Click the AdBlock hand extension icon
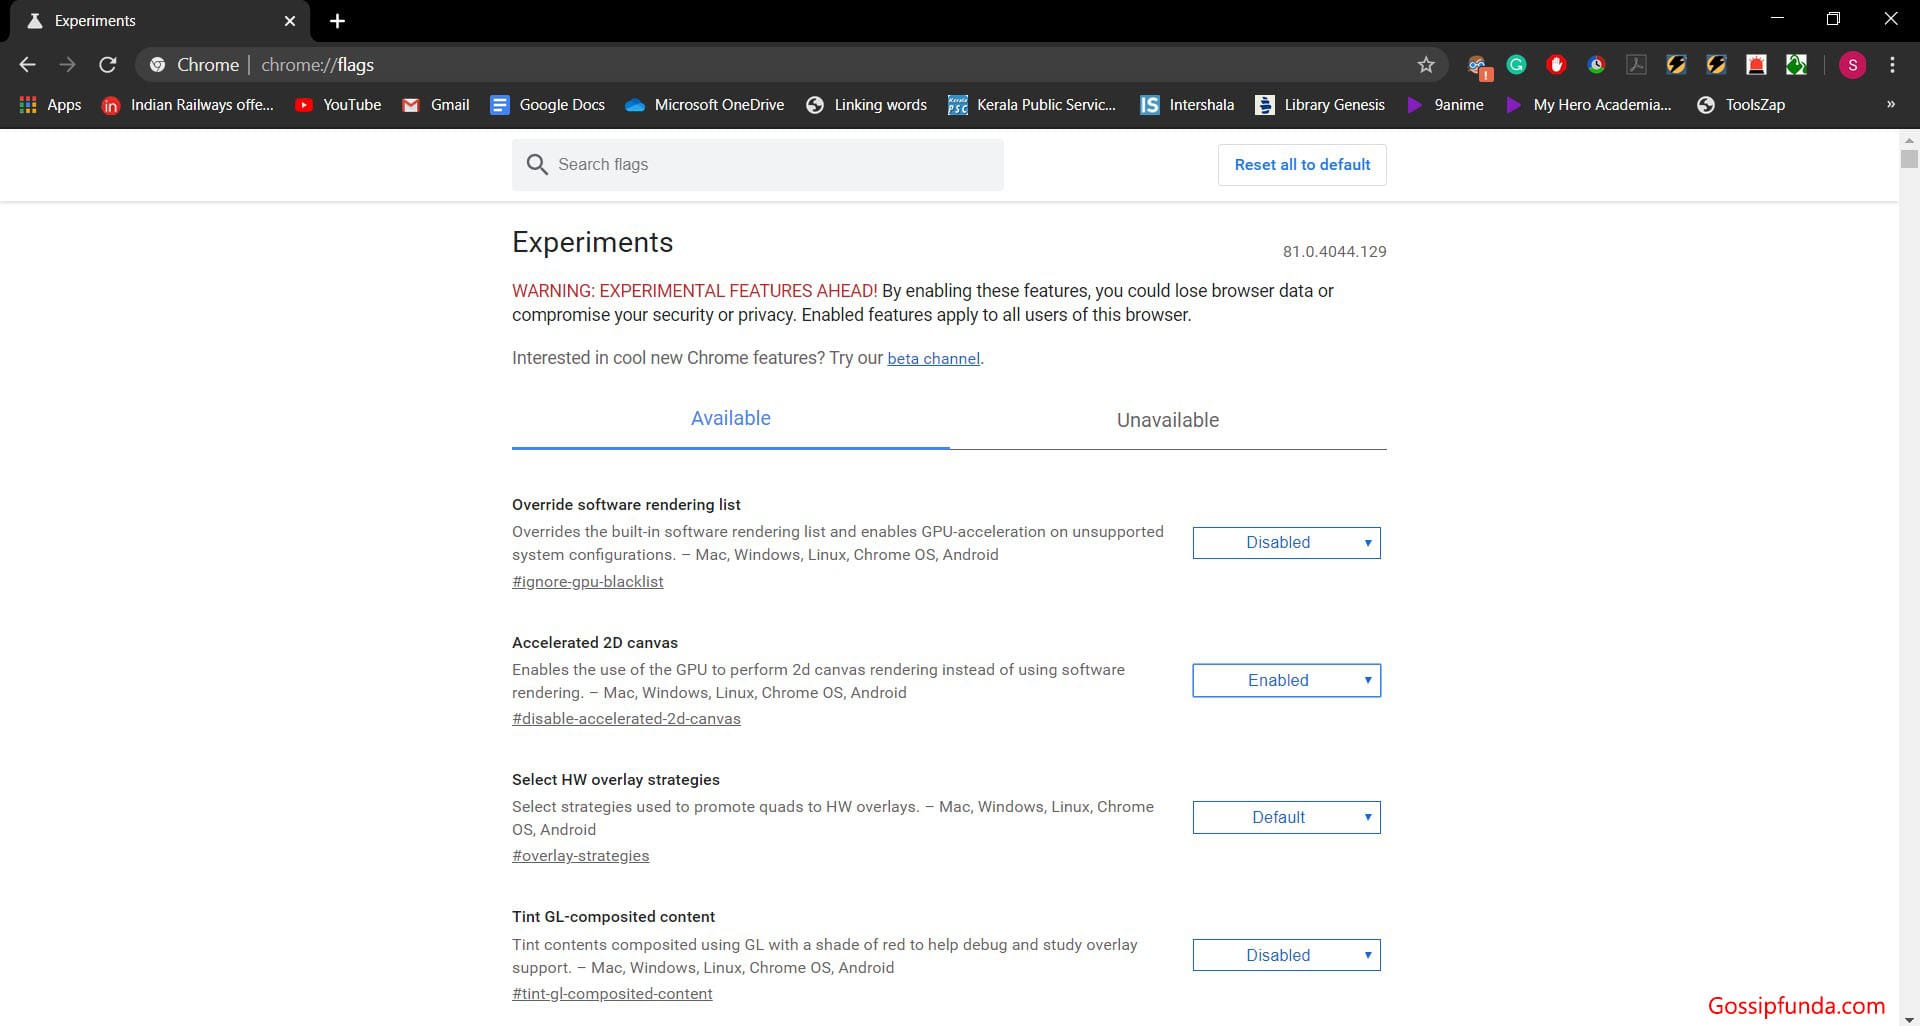 [1557, 65]
